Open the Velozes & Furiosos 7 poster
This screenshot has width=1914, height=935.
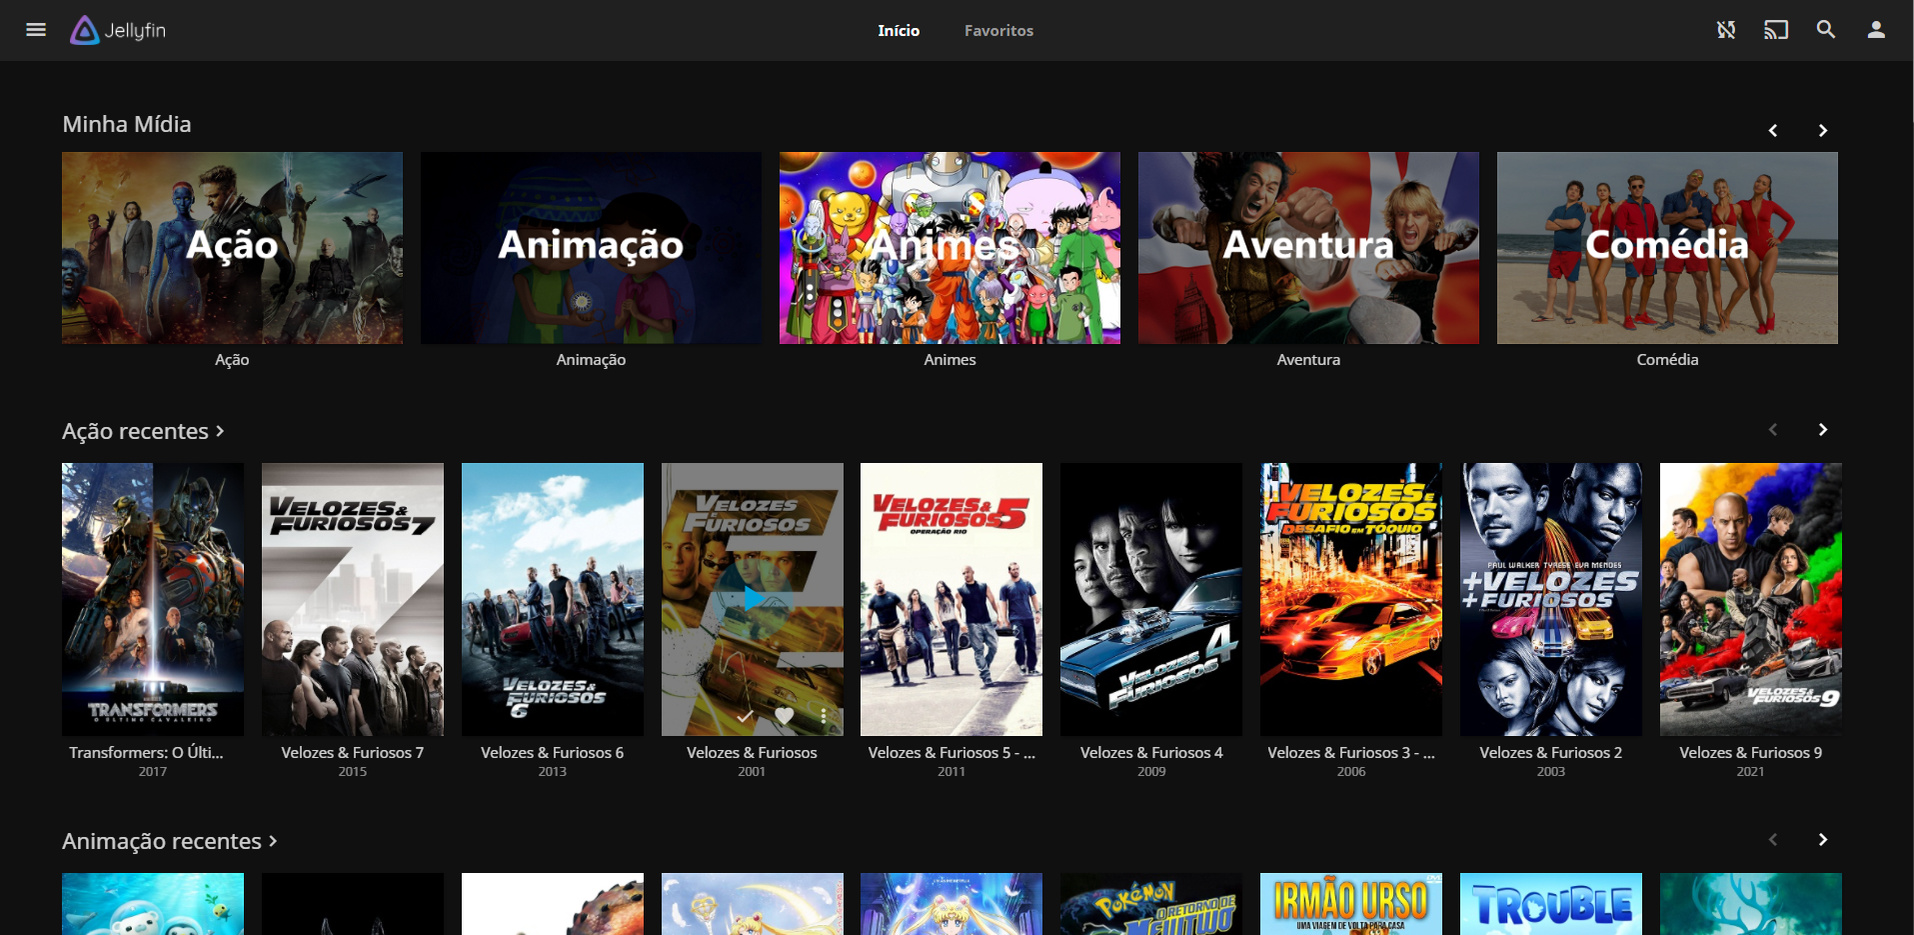[x=353, y=599]
